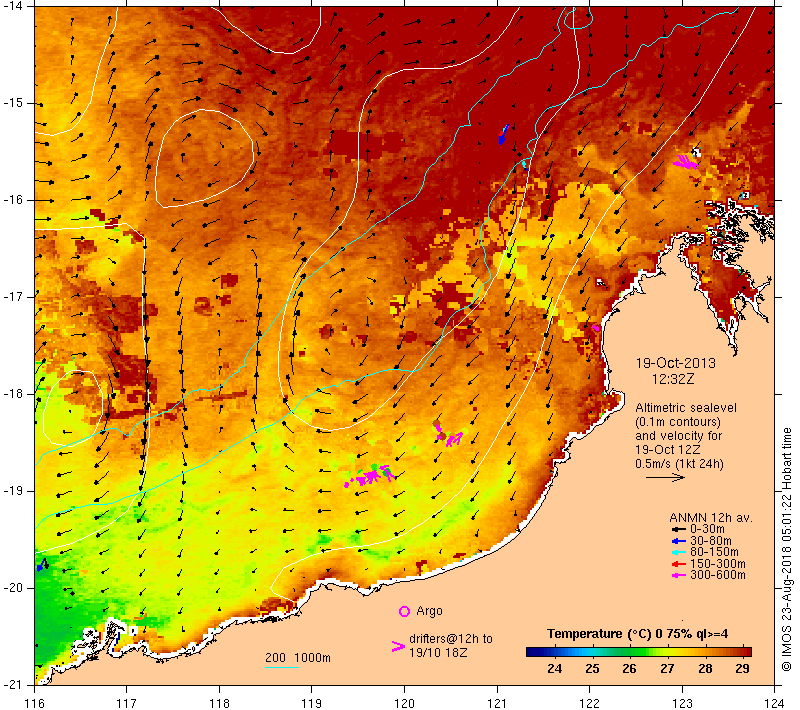Click the -21 latitude axis label
Screen dimensions: 800x710
(x=13, y=685)
